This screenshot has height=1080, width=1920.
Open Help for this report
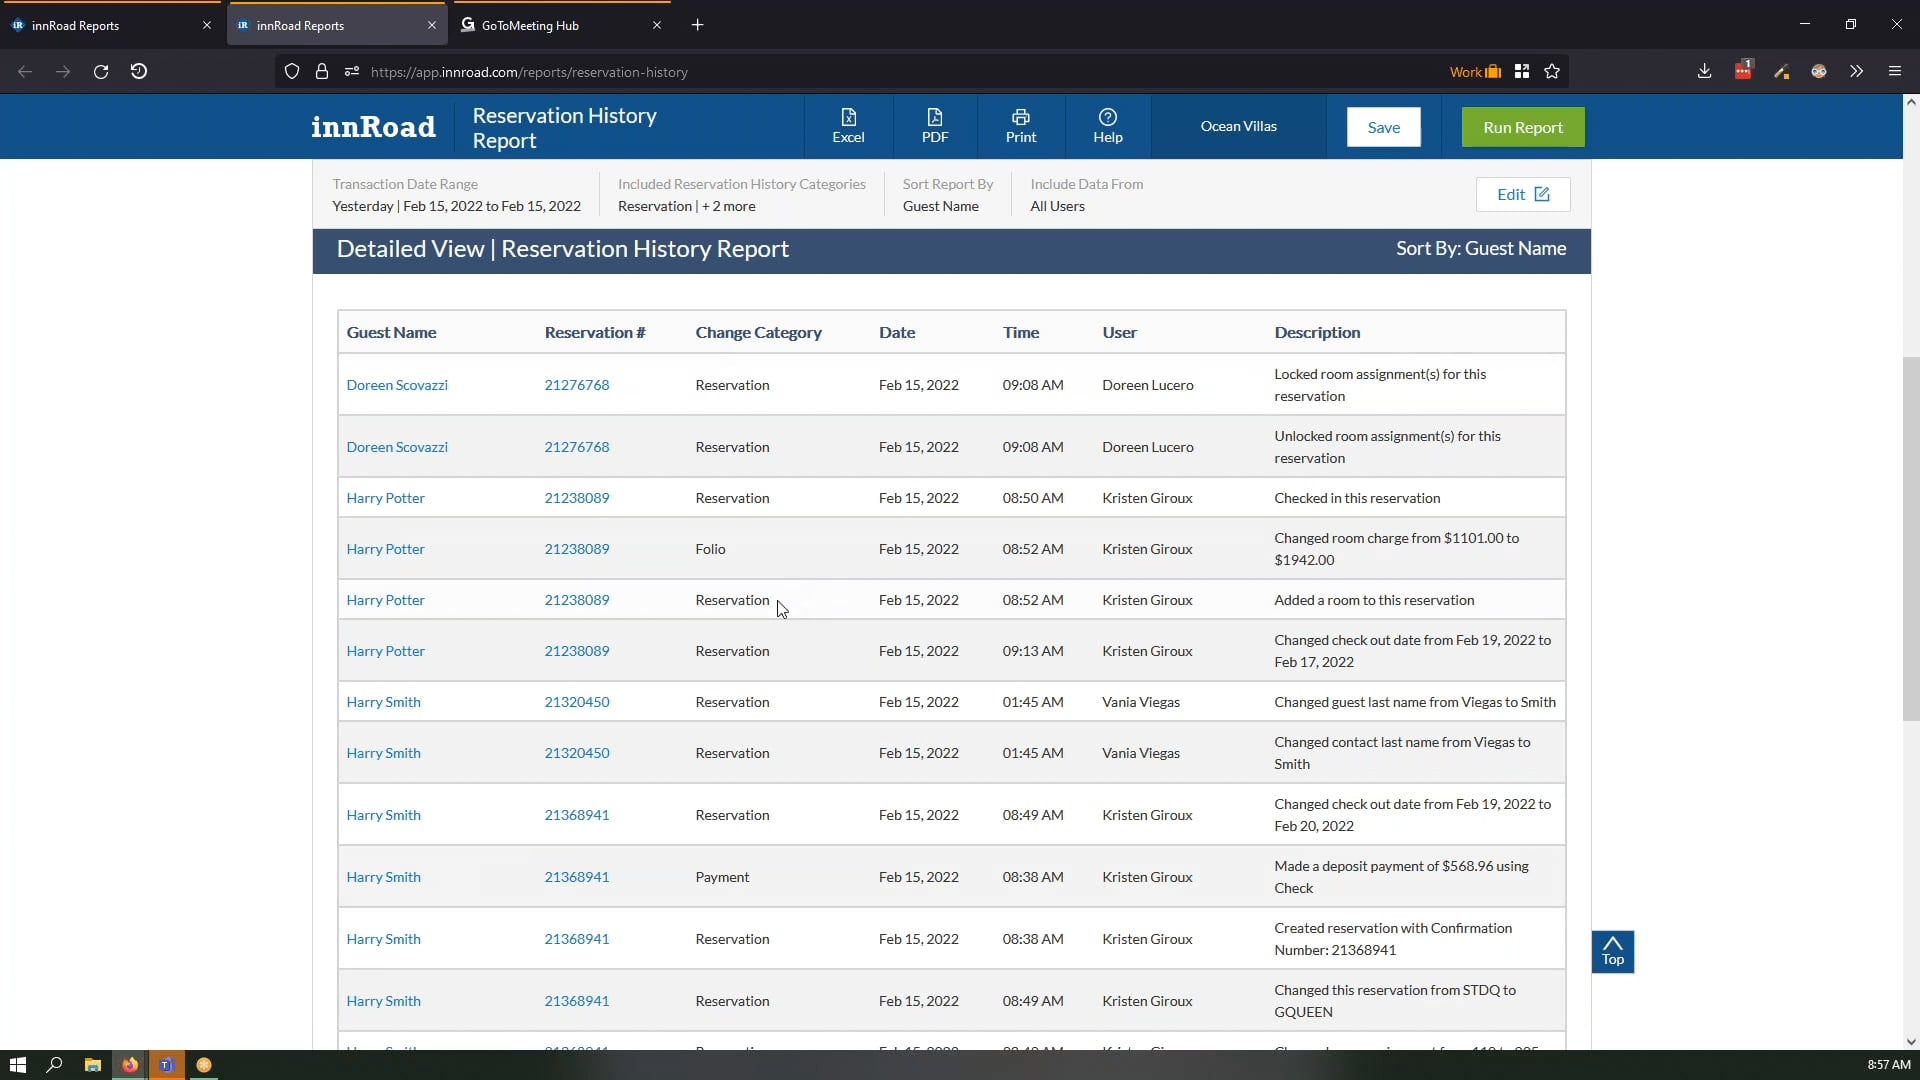[x=1107, y=126]
